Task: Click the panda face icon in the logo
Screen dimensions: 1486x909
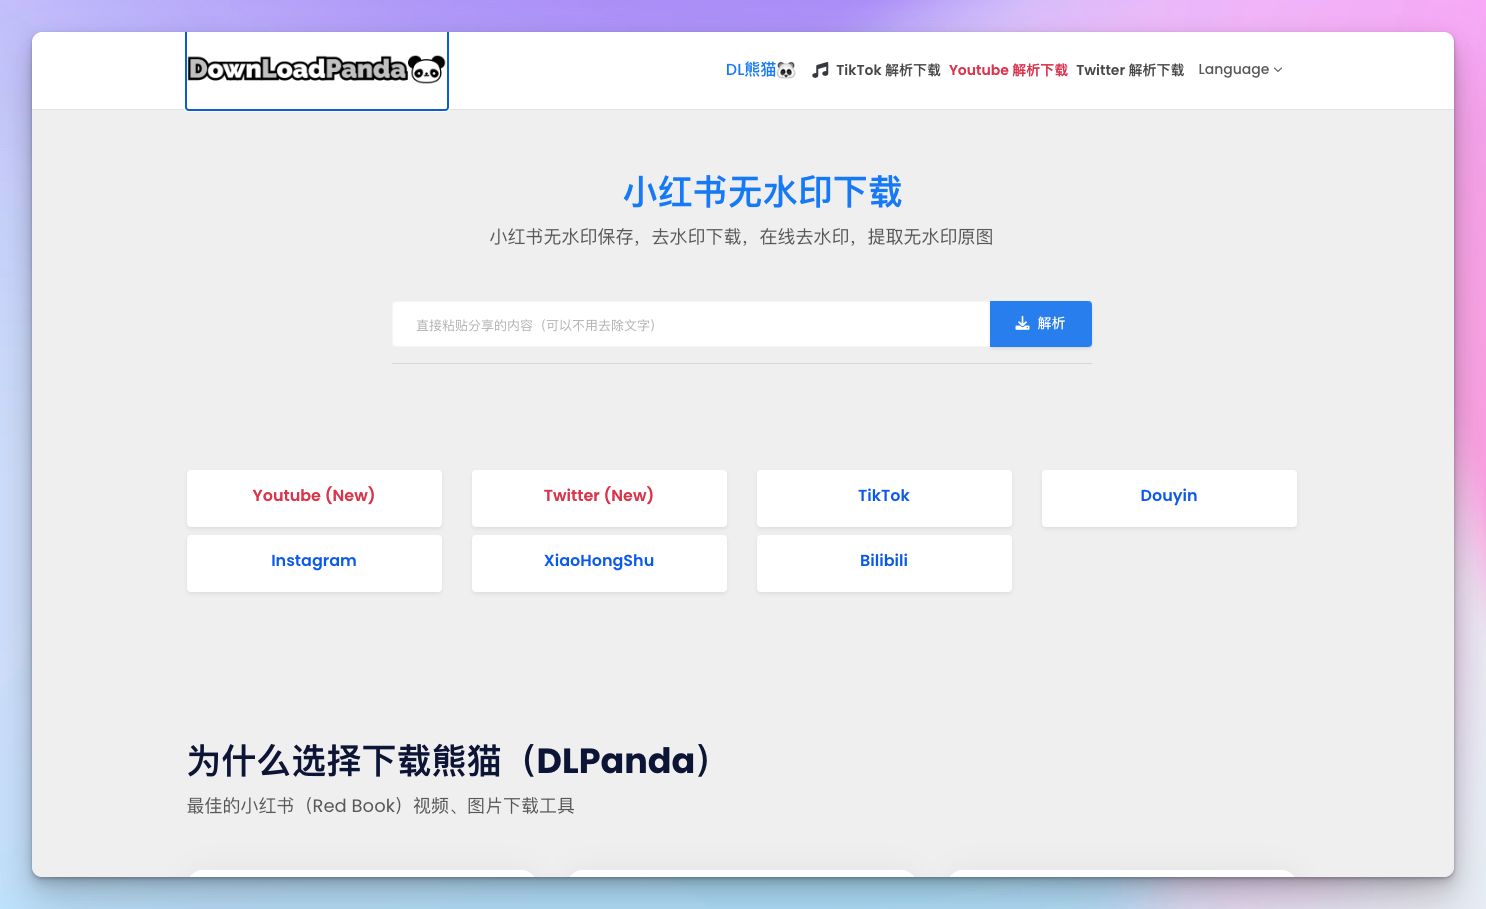Action: coord(427,69)
